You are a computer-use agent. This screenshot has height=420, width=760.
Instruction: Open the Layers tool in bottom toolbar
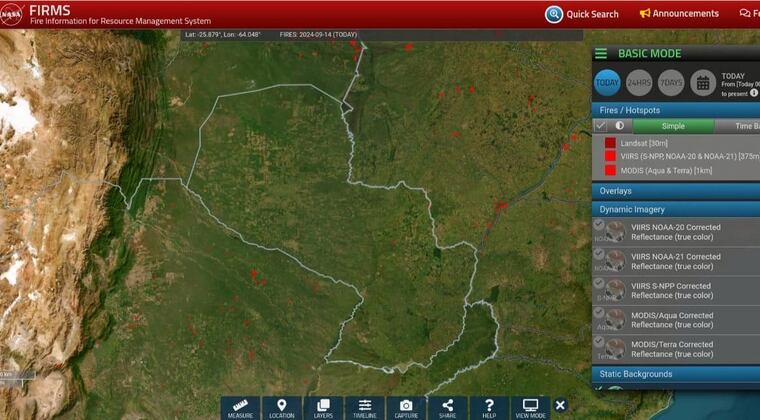(323, 406)
